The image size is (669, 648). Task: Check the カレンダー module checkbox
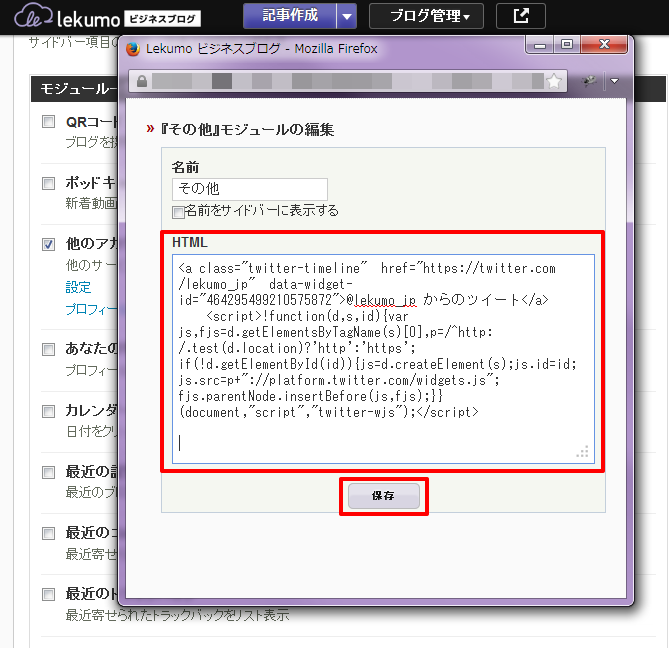coord(48,411)
